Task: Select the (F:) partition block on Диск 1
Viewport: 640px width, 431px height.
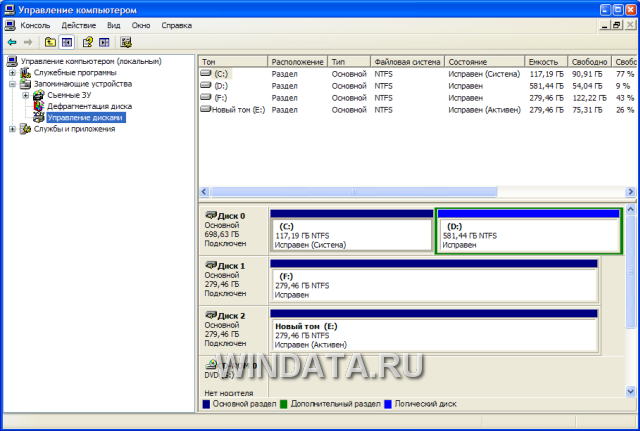Action: (x=434, y=281)
